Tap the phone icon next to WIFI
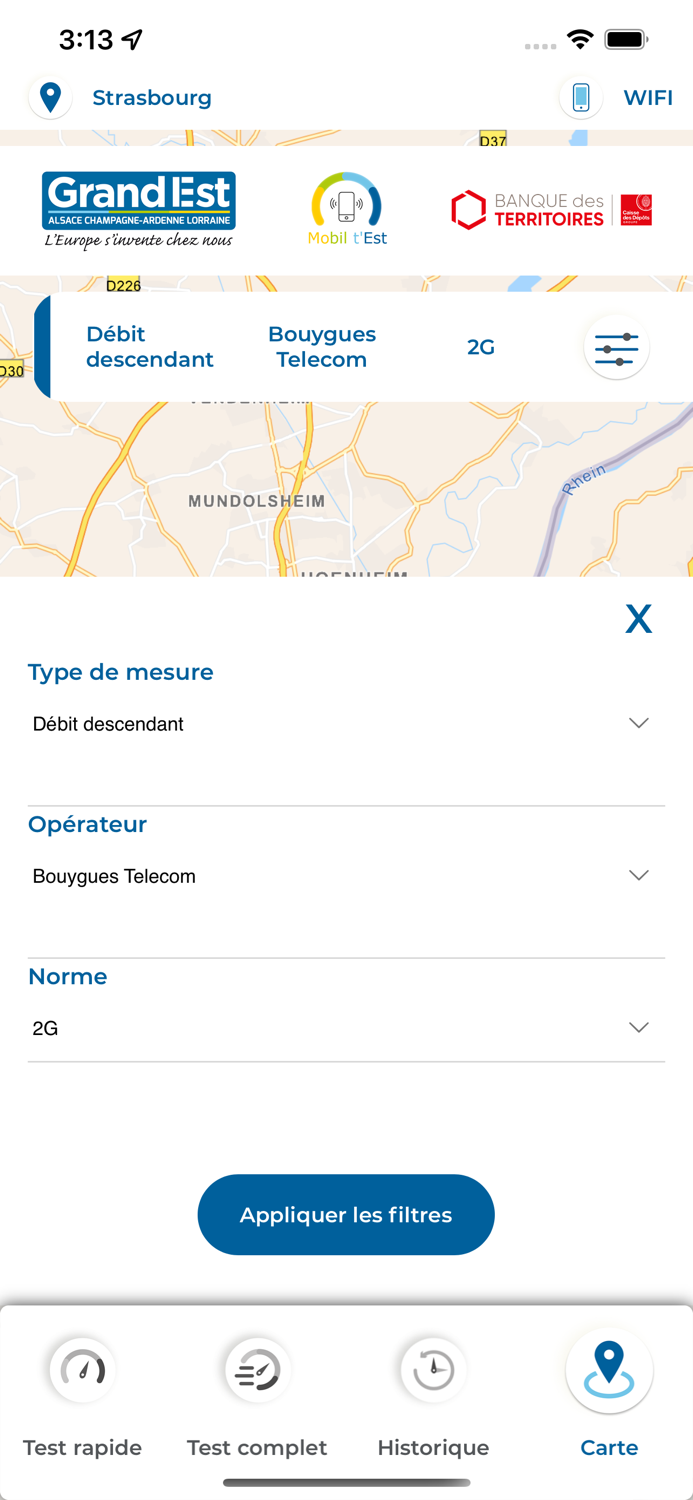693x1500 pixels. click(x=580, y=97)
